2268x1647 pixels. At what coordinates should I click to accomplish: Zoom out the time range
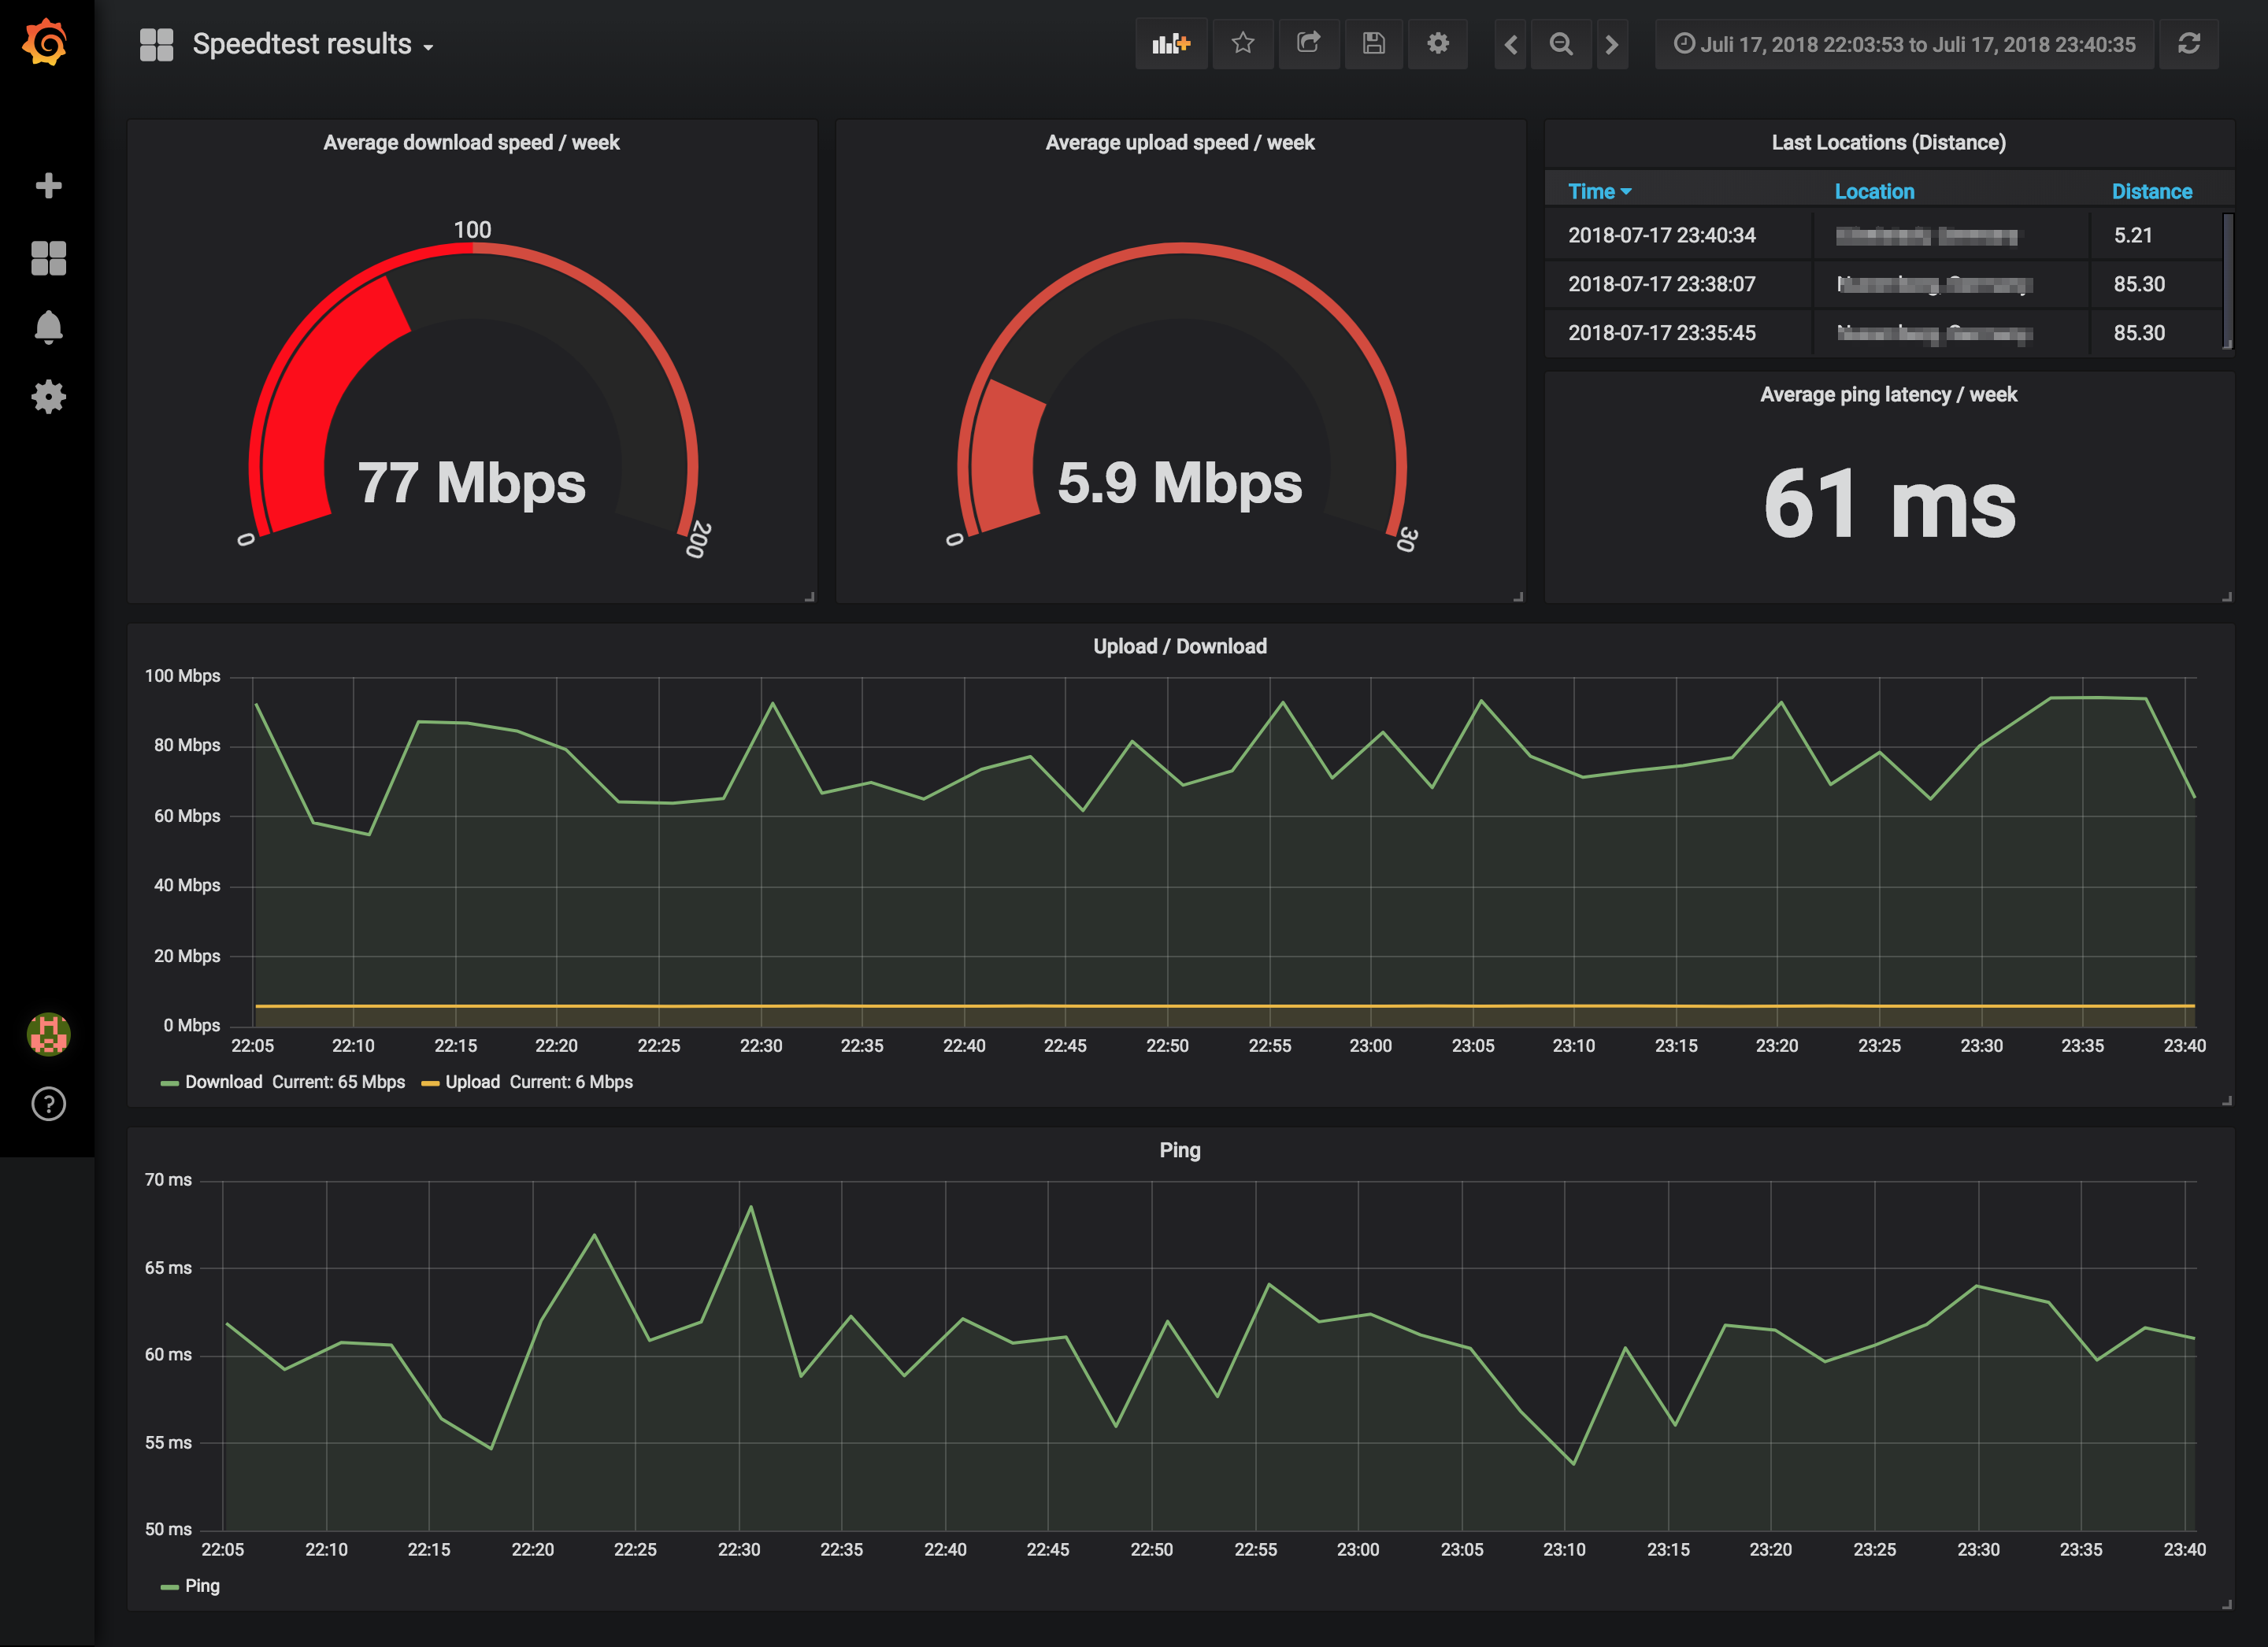pyautogui.click(x=1561, y=44)
